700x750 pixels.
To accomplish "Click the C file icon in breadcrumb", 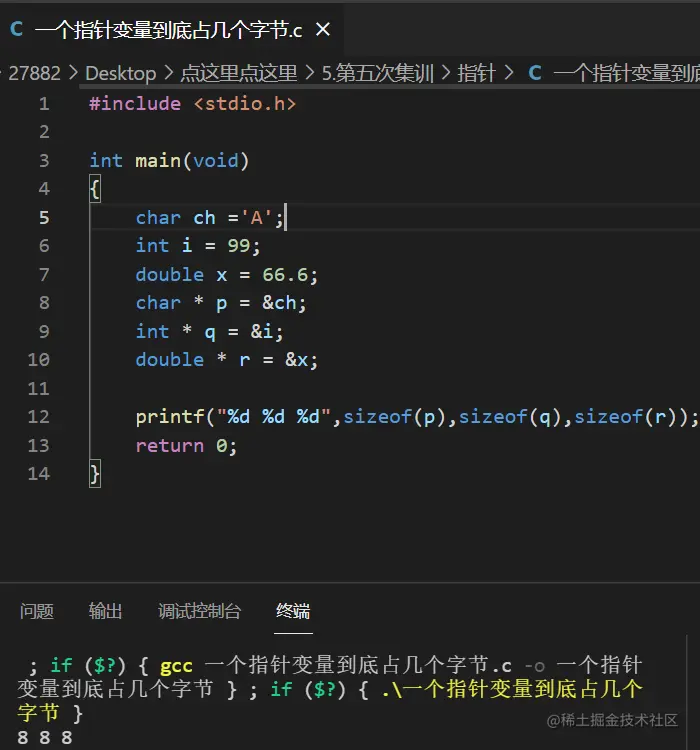I will [535, 74].
